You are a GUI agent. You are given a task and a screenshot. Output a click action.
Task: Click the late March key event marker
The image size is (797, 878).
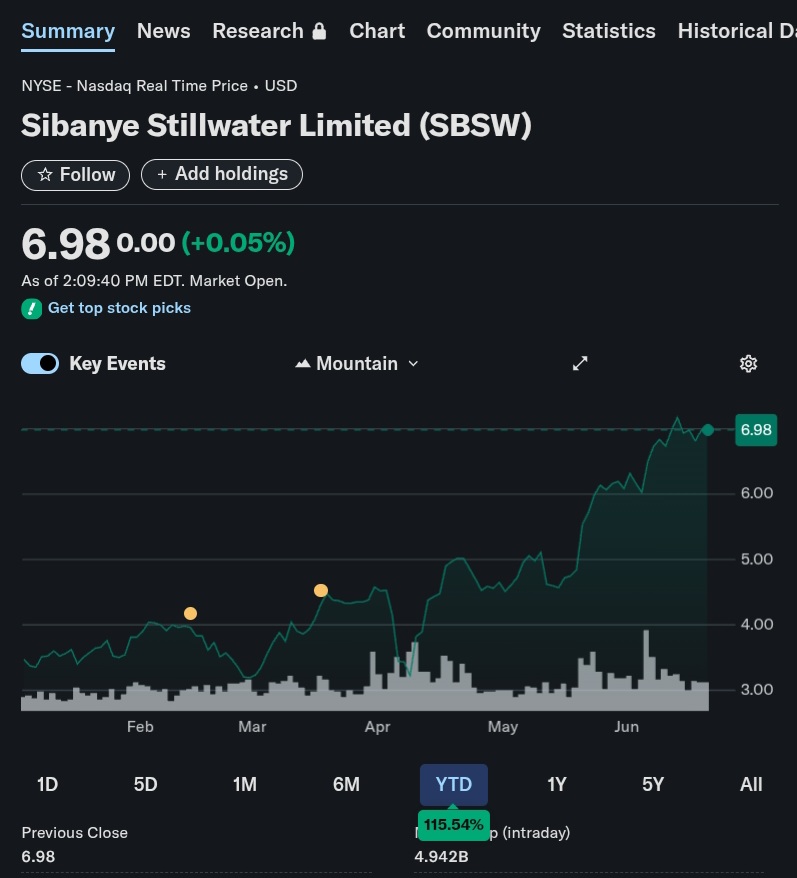[321, 591]
